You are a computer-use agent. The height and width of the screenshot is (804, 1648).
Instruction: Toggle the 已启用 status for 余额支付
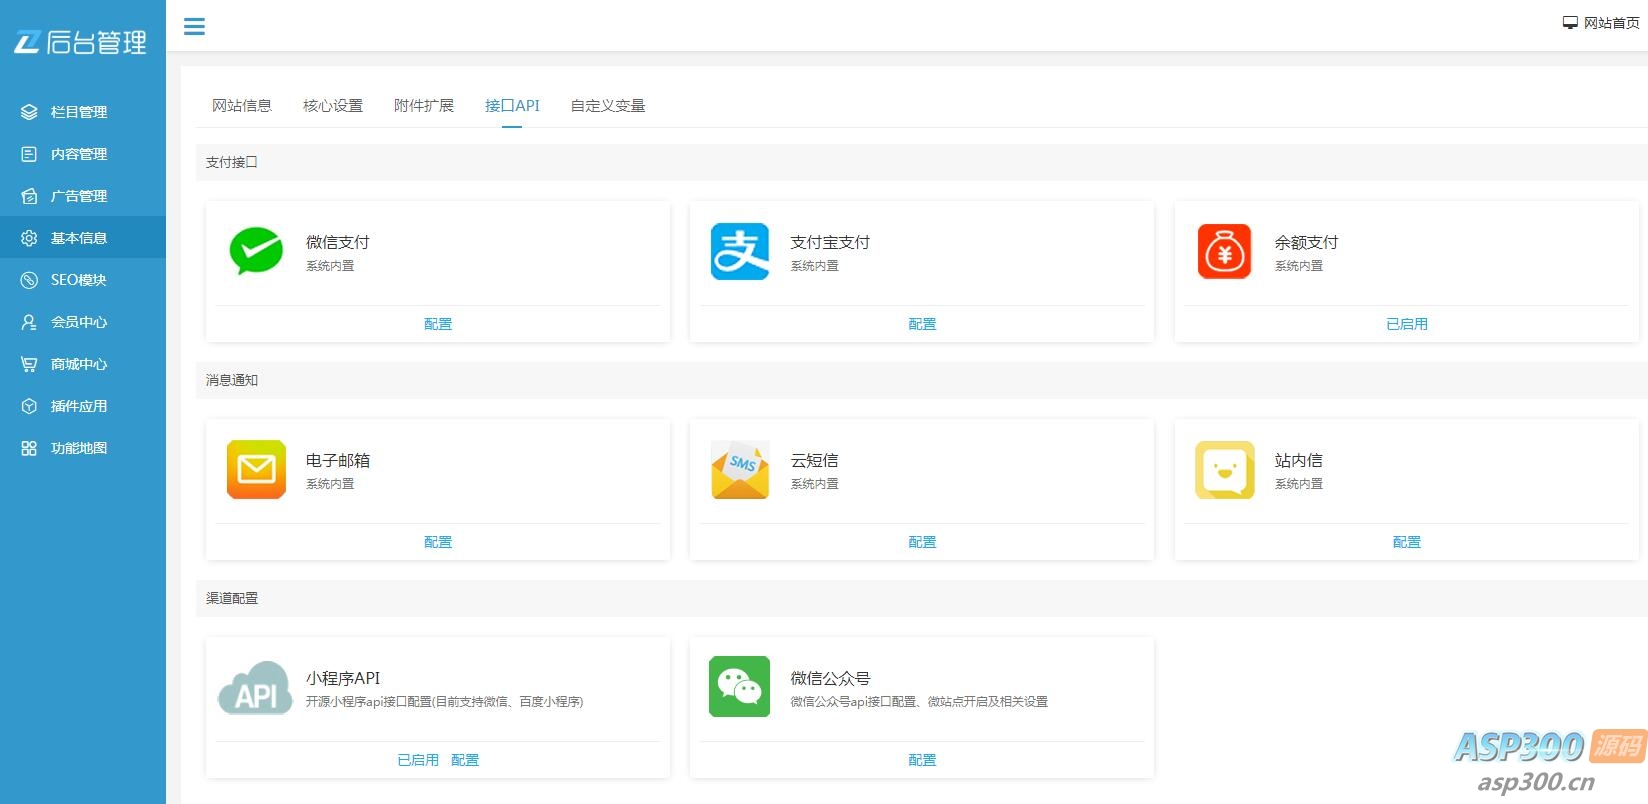click(1406, 324)
